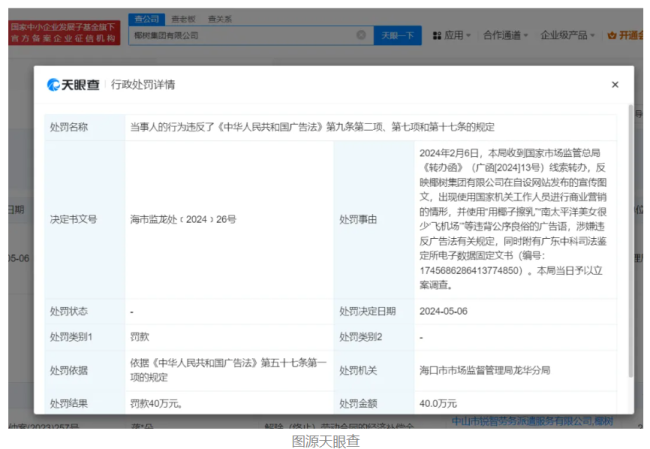Switch to the 查老板 tab

(x=183, y=19)
